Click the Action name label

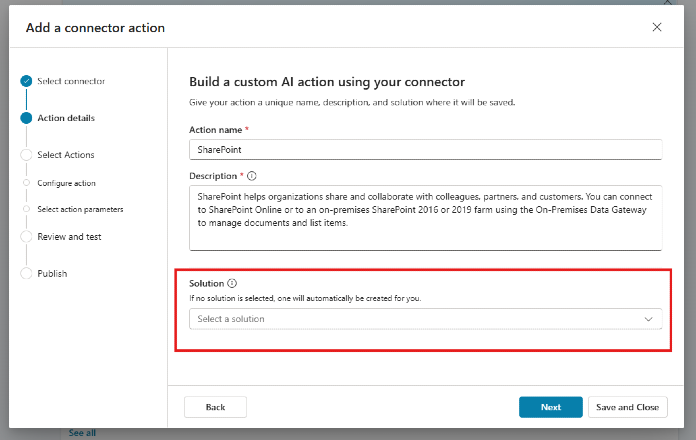[215, 130]
